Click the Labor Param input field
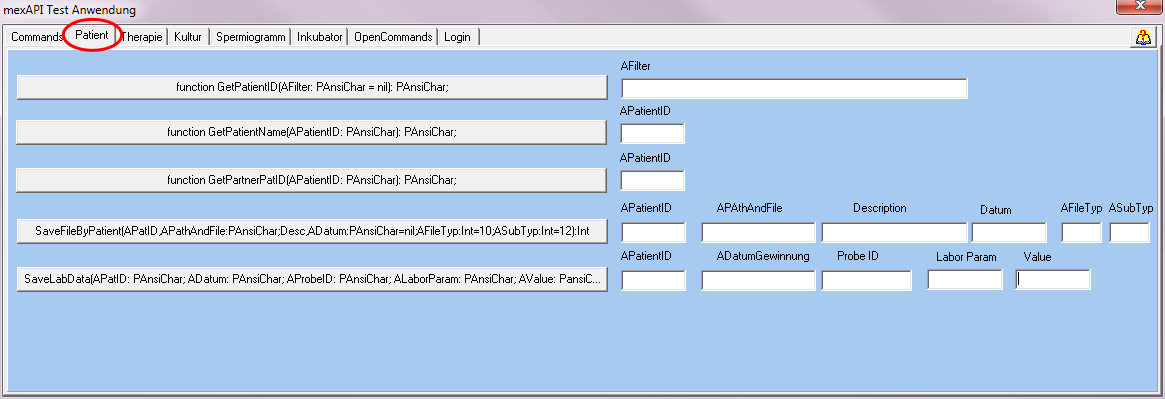The width and height of the screenshot is (1165, 399). (x=964, y=279)
